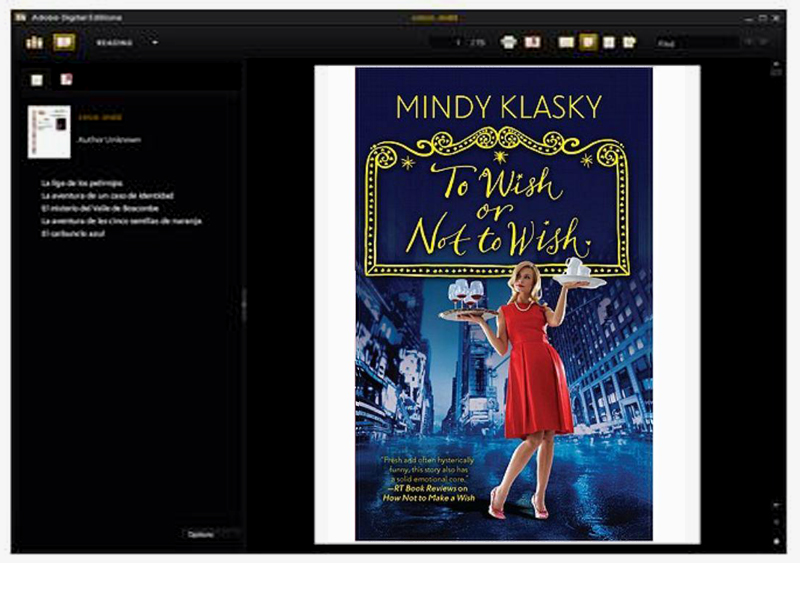The height and width of the screenshot is (600, 800).
Task: Click the page number input field
Action: (447, 43)
